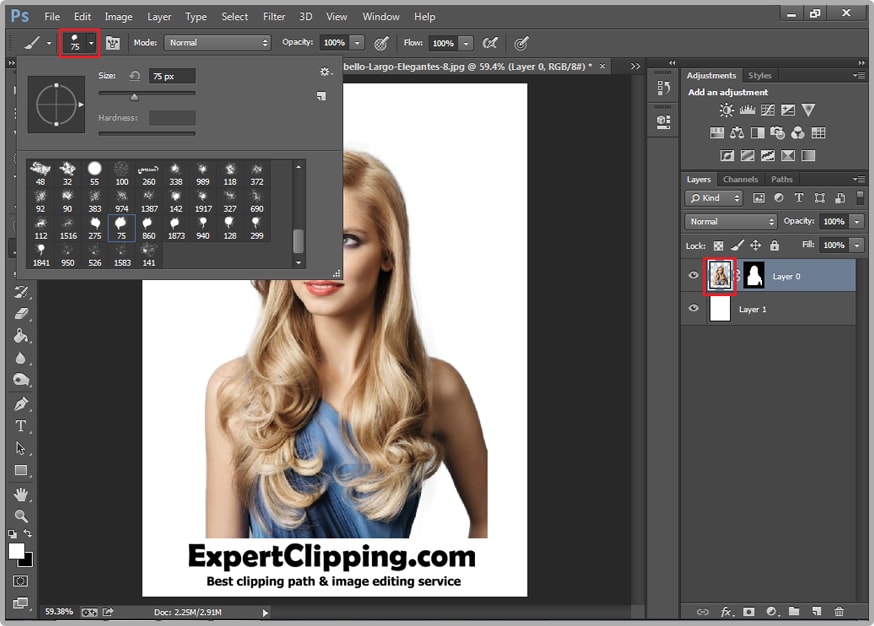Click the Paint Bucket tool
Viewport: 874px width, 626px height.
coord(20,336)
